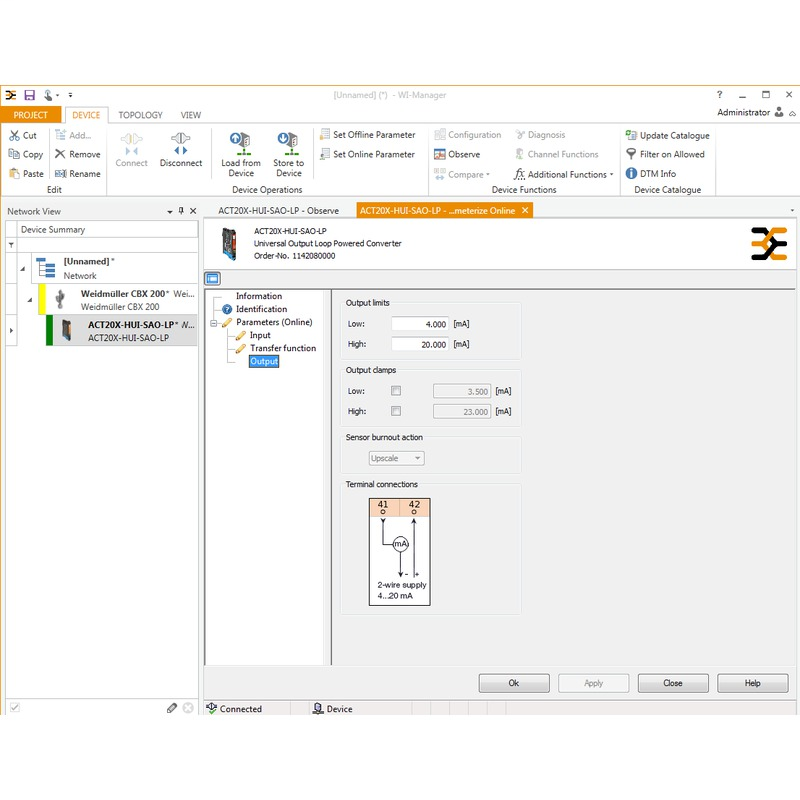Image resolution: width=800 pixels, height=800 pixels.
Task: Select the Transfer function tree item
Action: 283,348
